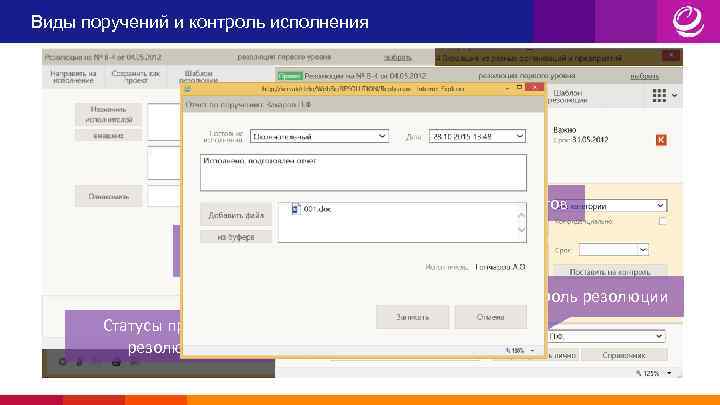The width and height of the screenshot is (720, 405).
Task: Click 'Шаблон резолюции' in left window toolbar
Action: pyautogui.click(x=198, y=76)
